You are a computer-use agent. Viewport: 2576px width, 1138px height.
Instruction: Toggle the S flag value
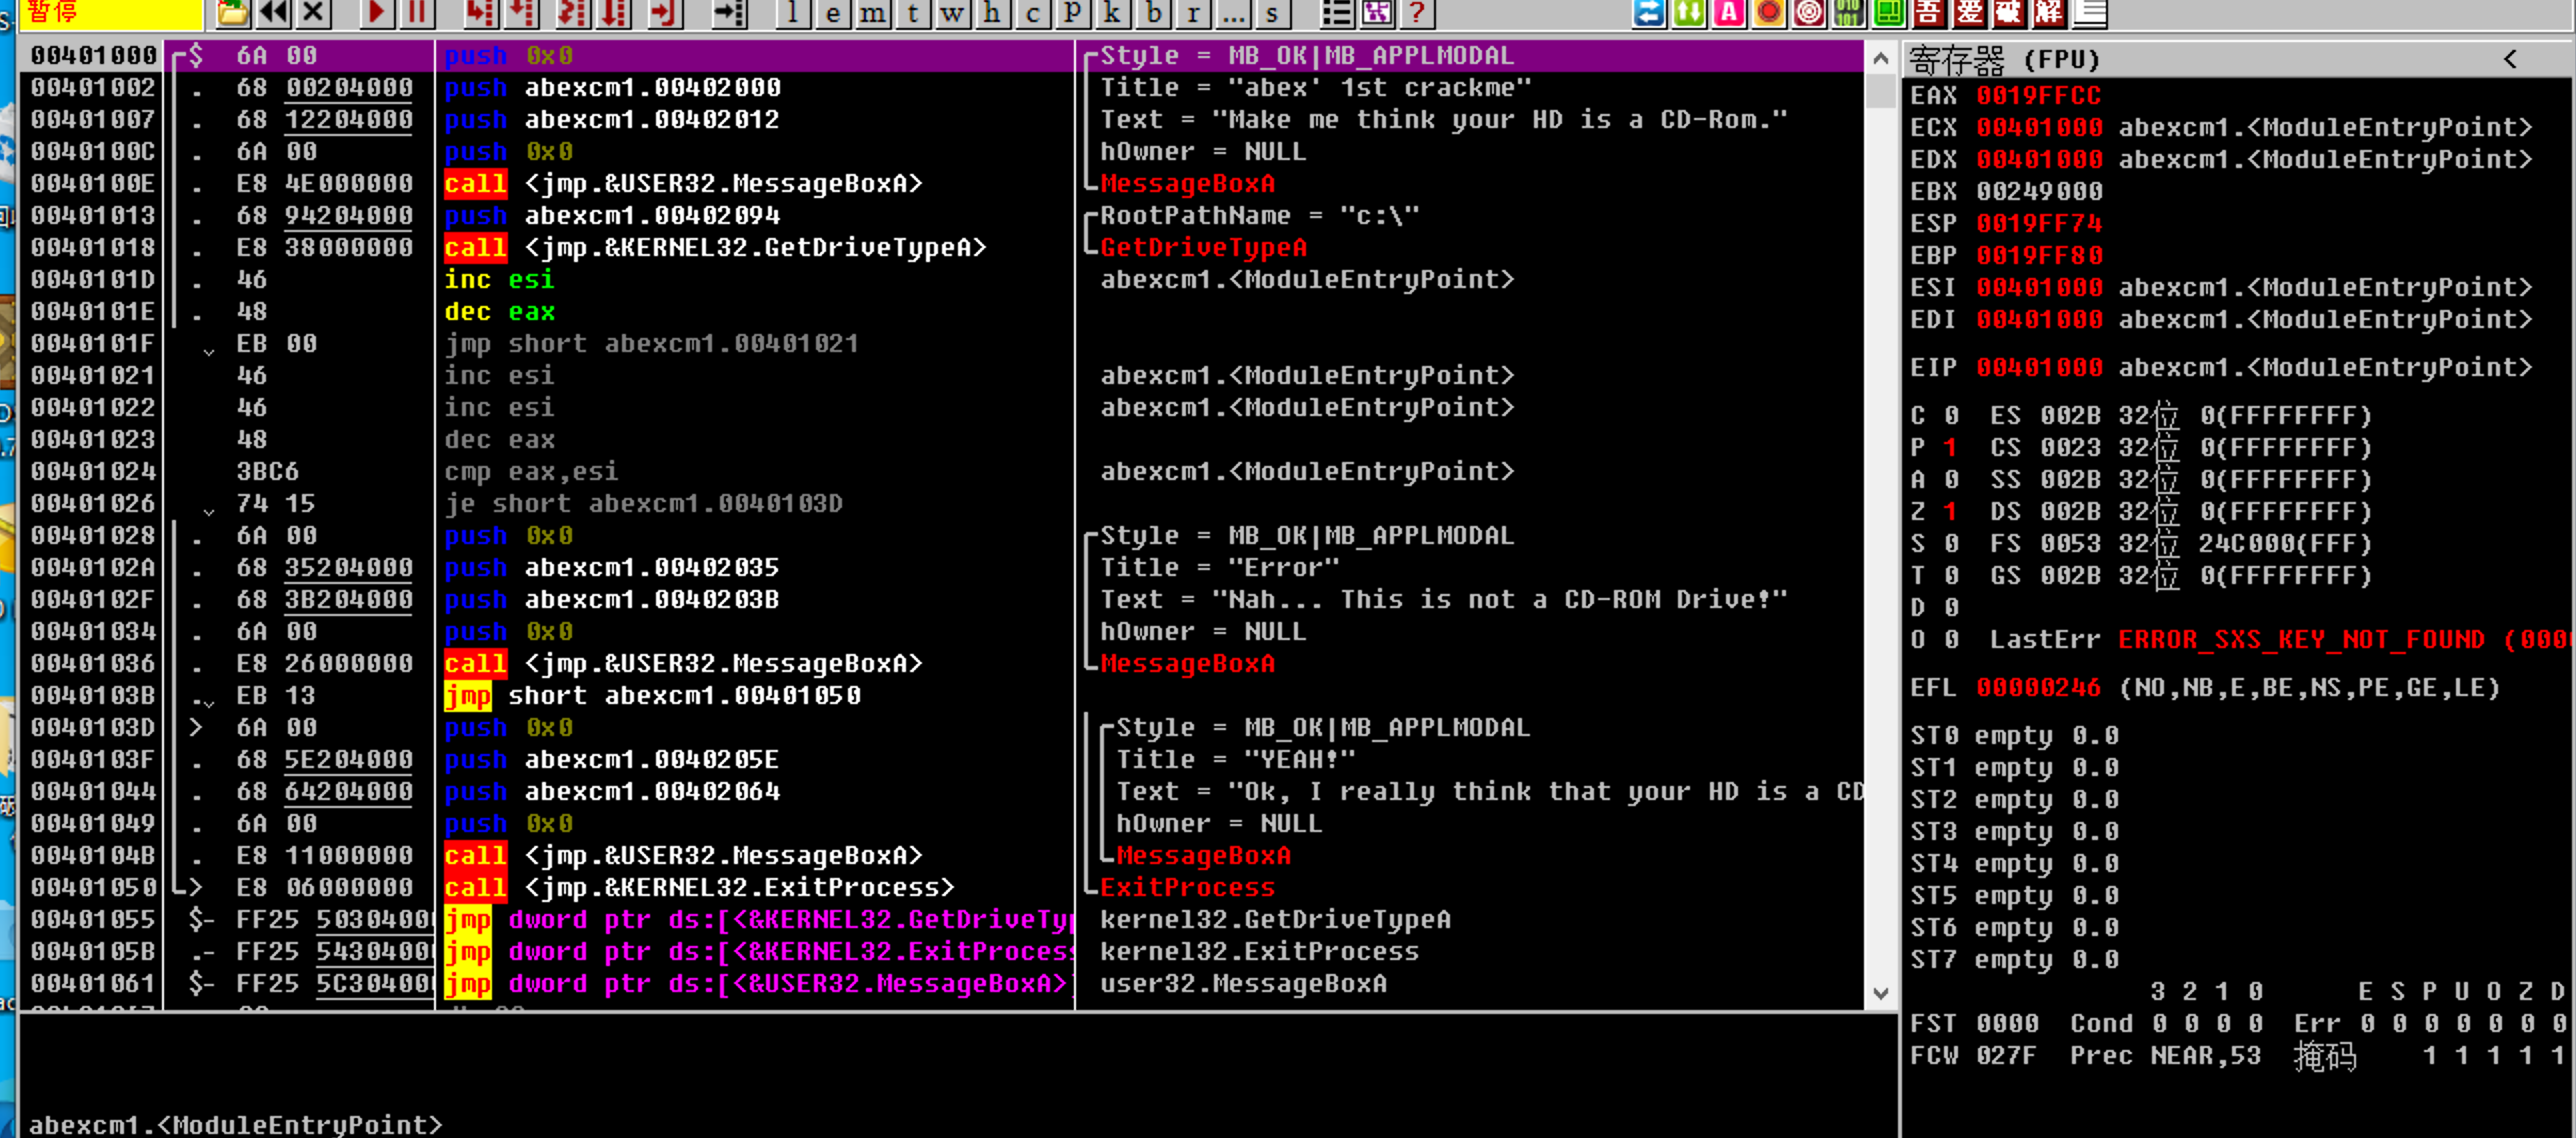pos(1950,543)
